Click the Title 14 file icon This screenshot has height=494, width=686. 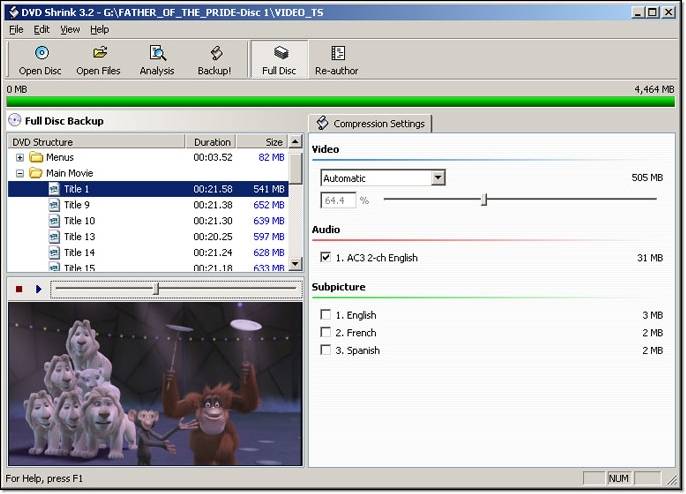[x=54, y=252]
